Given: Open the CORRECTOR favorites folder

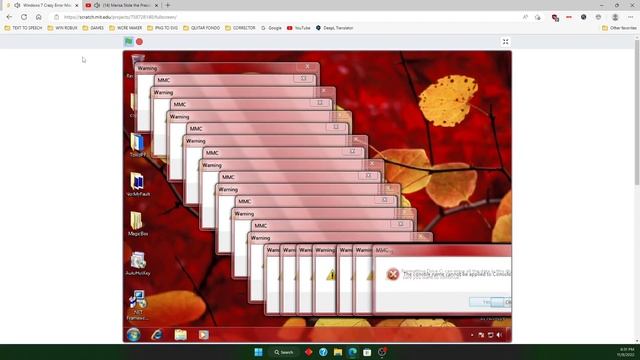Looking at the screenshot, I should point(240,28).
